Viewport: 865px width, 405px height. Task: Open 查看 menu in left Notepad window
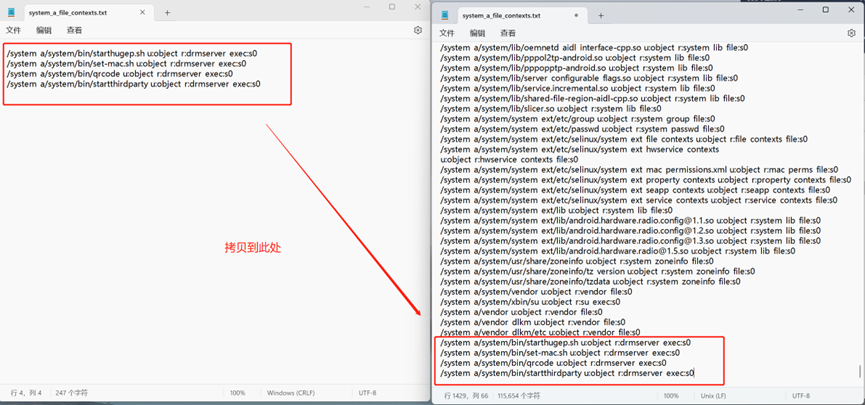[74, 31]
